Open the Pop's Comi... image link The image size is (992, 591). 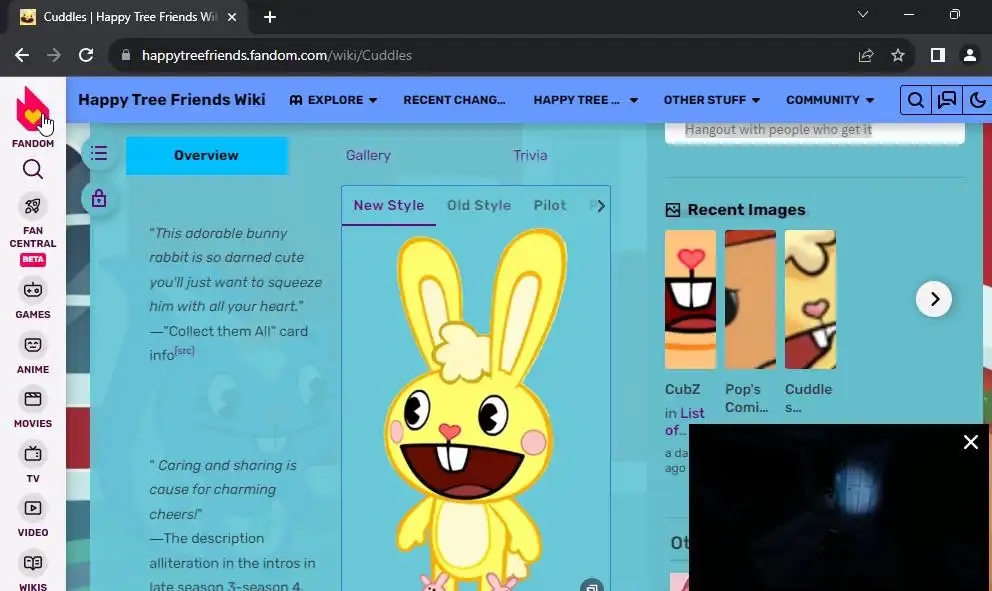point(747,398)
